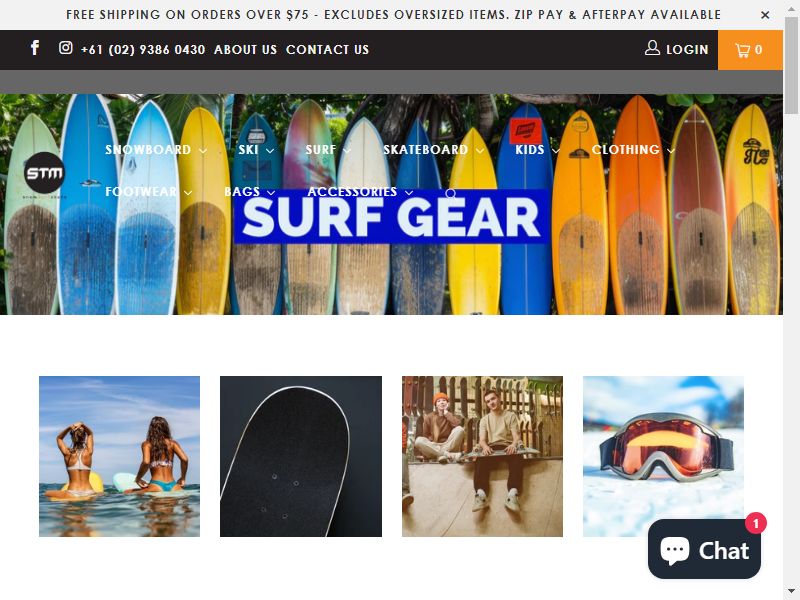Open the surfers in water thumbnail
The height and width of the screenshot is (600, 800).
[x=119, y=456]
